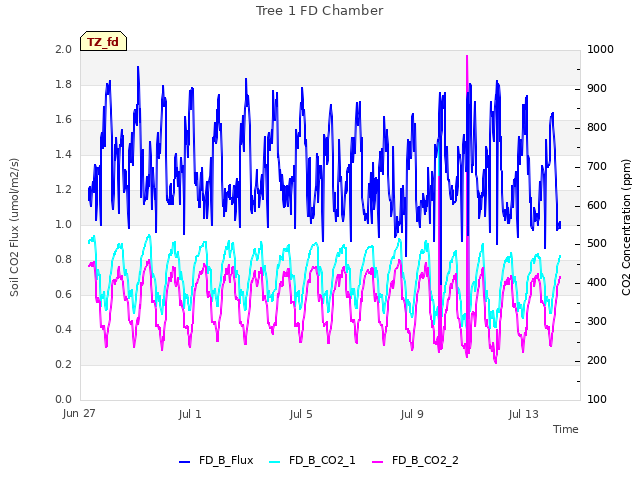Click the 0.0 left axis tick label
This screenshot has height=480, width=640.
pos(64,399)
